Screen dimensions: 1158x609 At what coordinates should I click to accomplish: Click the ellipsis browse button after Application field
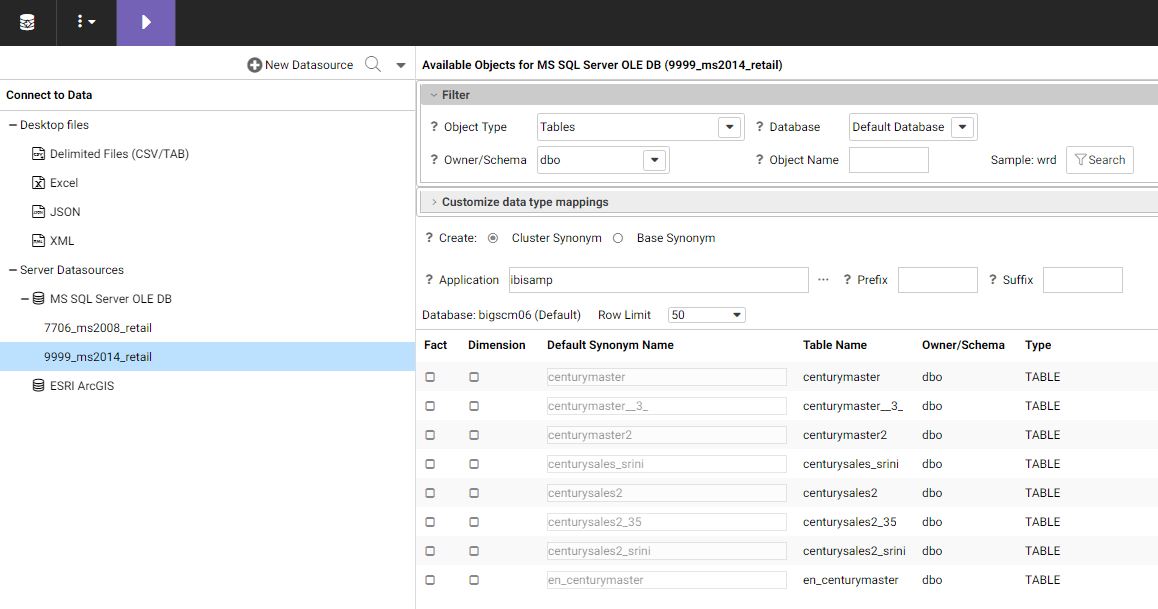[823, 280]
